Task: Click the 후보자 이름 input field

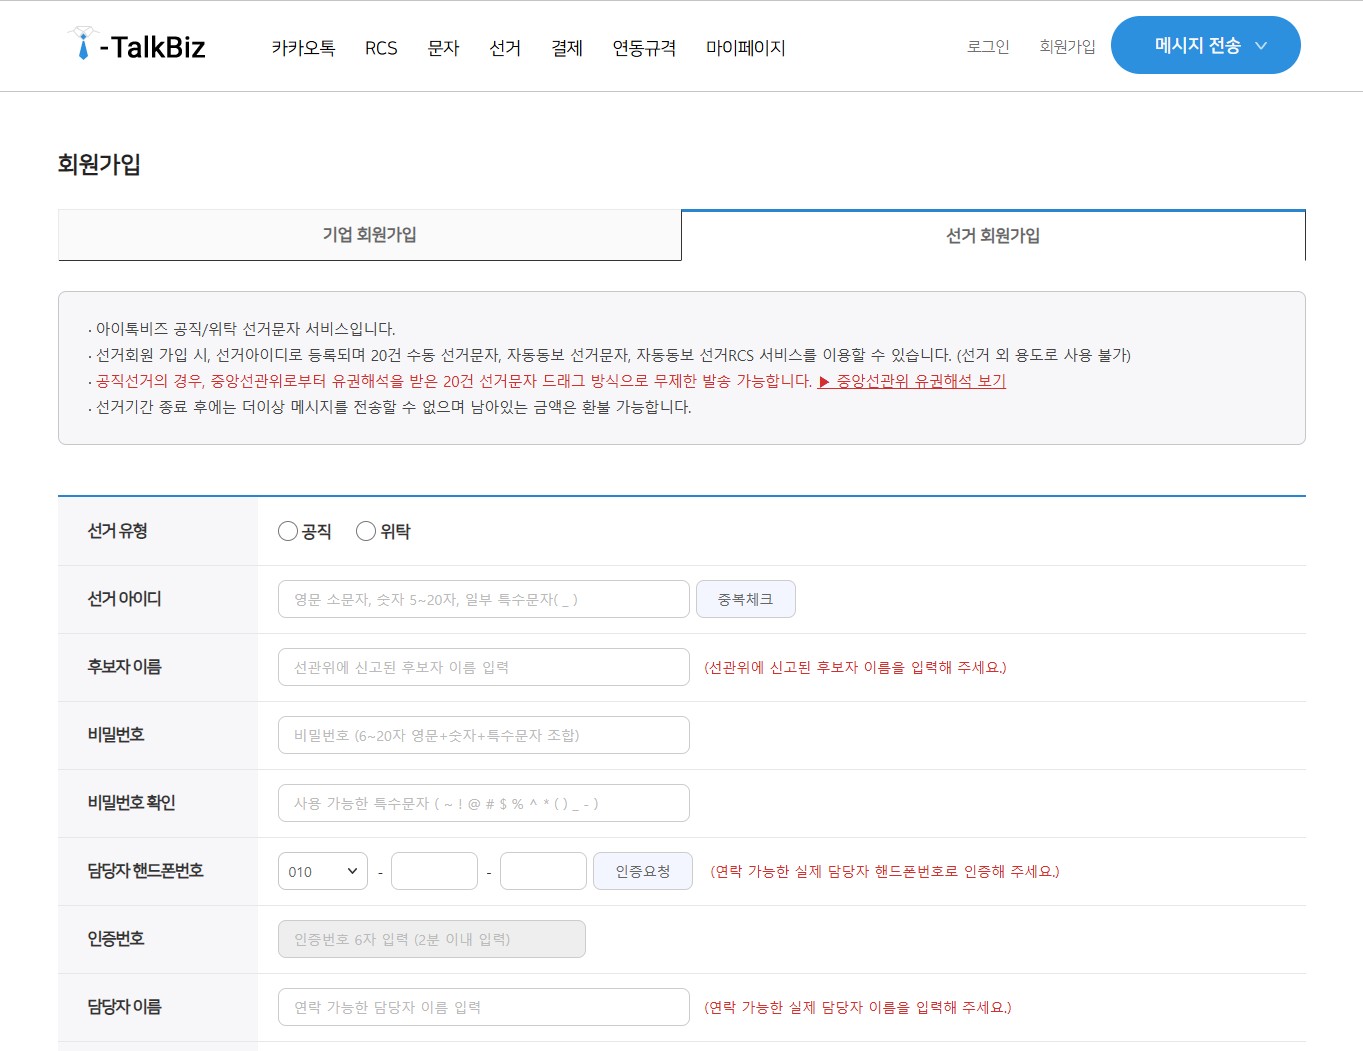Action: (x=483, y=666)
